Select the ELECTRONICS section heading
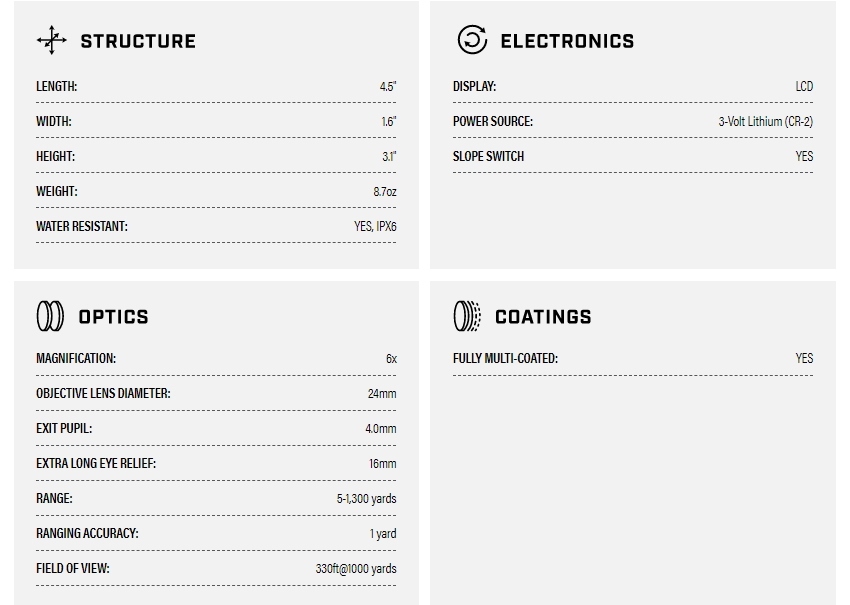This screenshot has width=850, height=605. pyautogui.click(x=567, y=41)
